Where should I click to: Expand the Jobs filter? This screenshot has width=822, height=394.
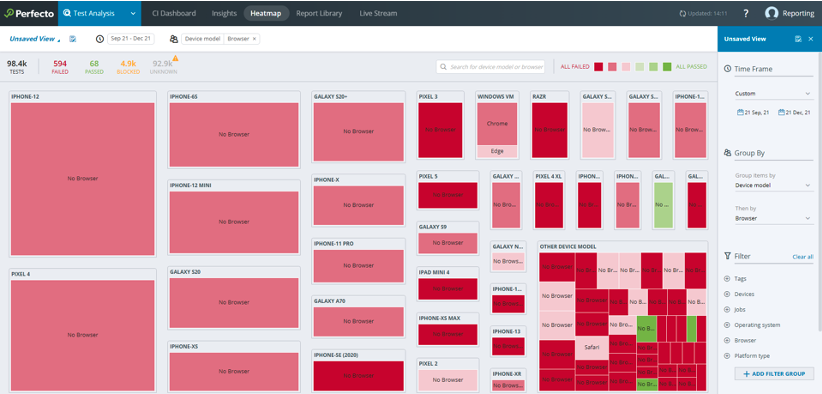(x=727, y=310)
